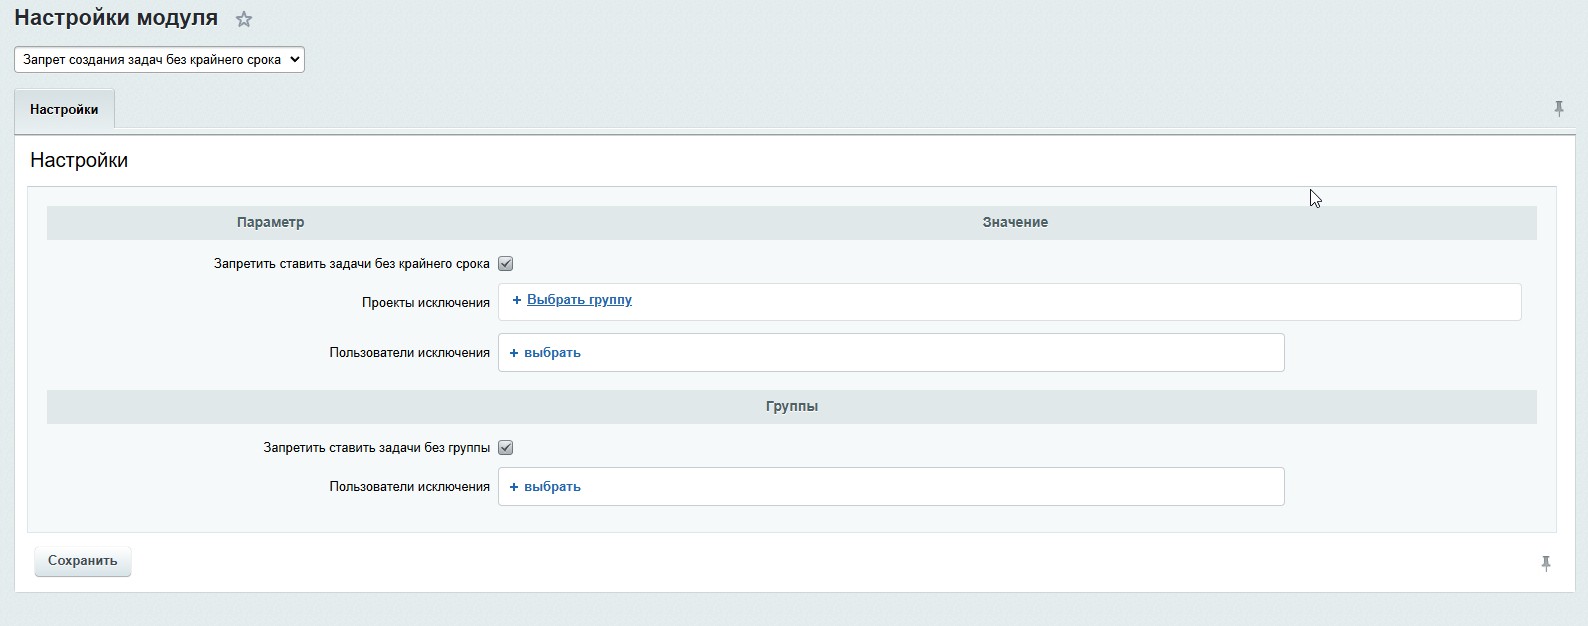1588x626 pixels.
Task: Click the label Запретить ставить задачи без группы
Action: 376,448
